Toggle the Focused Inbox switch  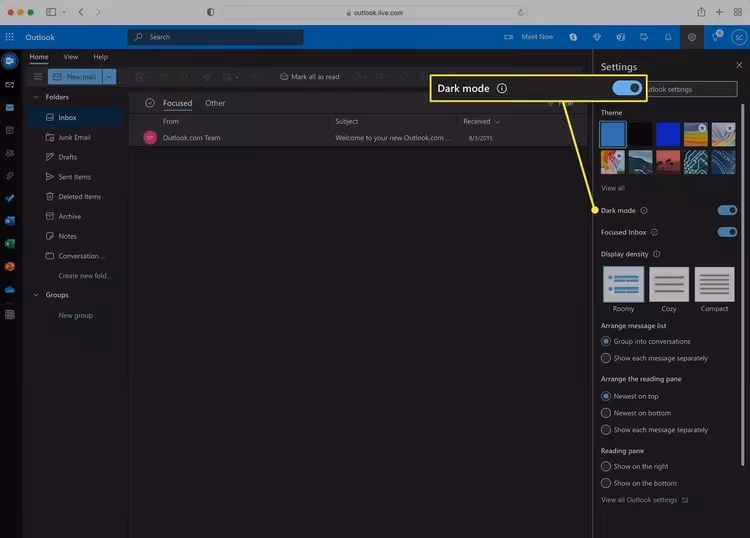pos(727,232)
